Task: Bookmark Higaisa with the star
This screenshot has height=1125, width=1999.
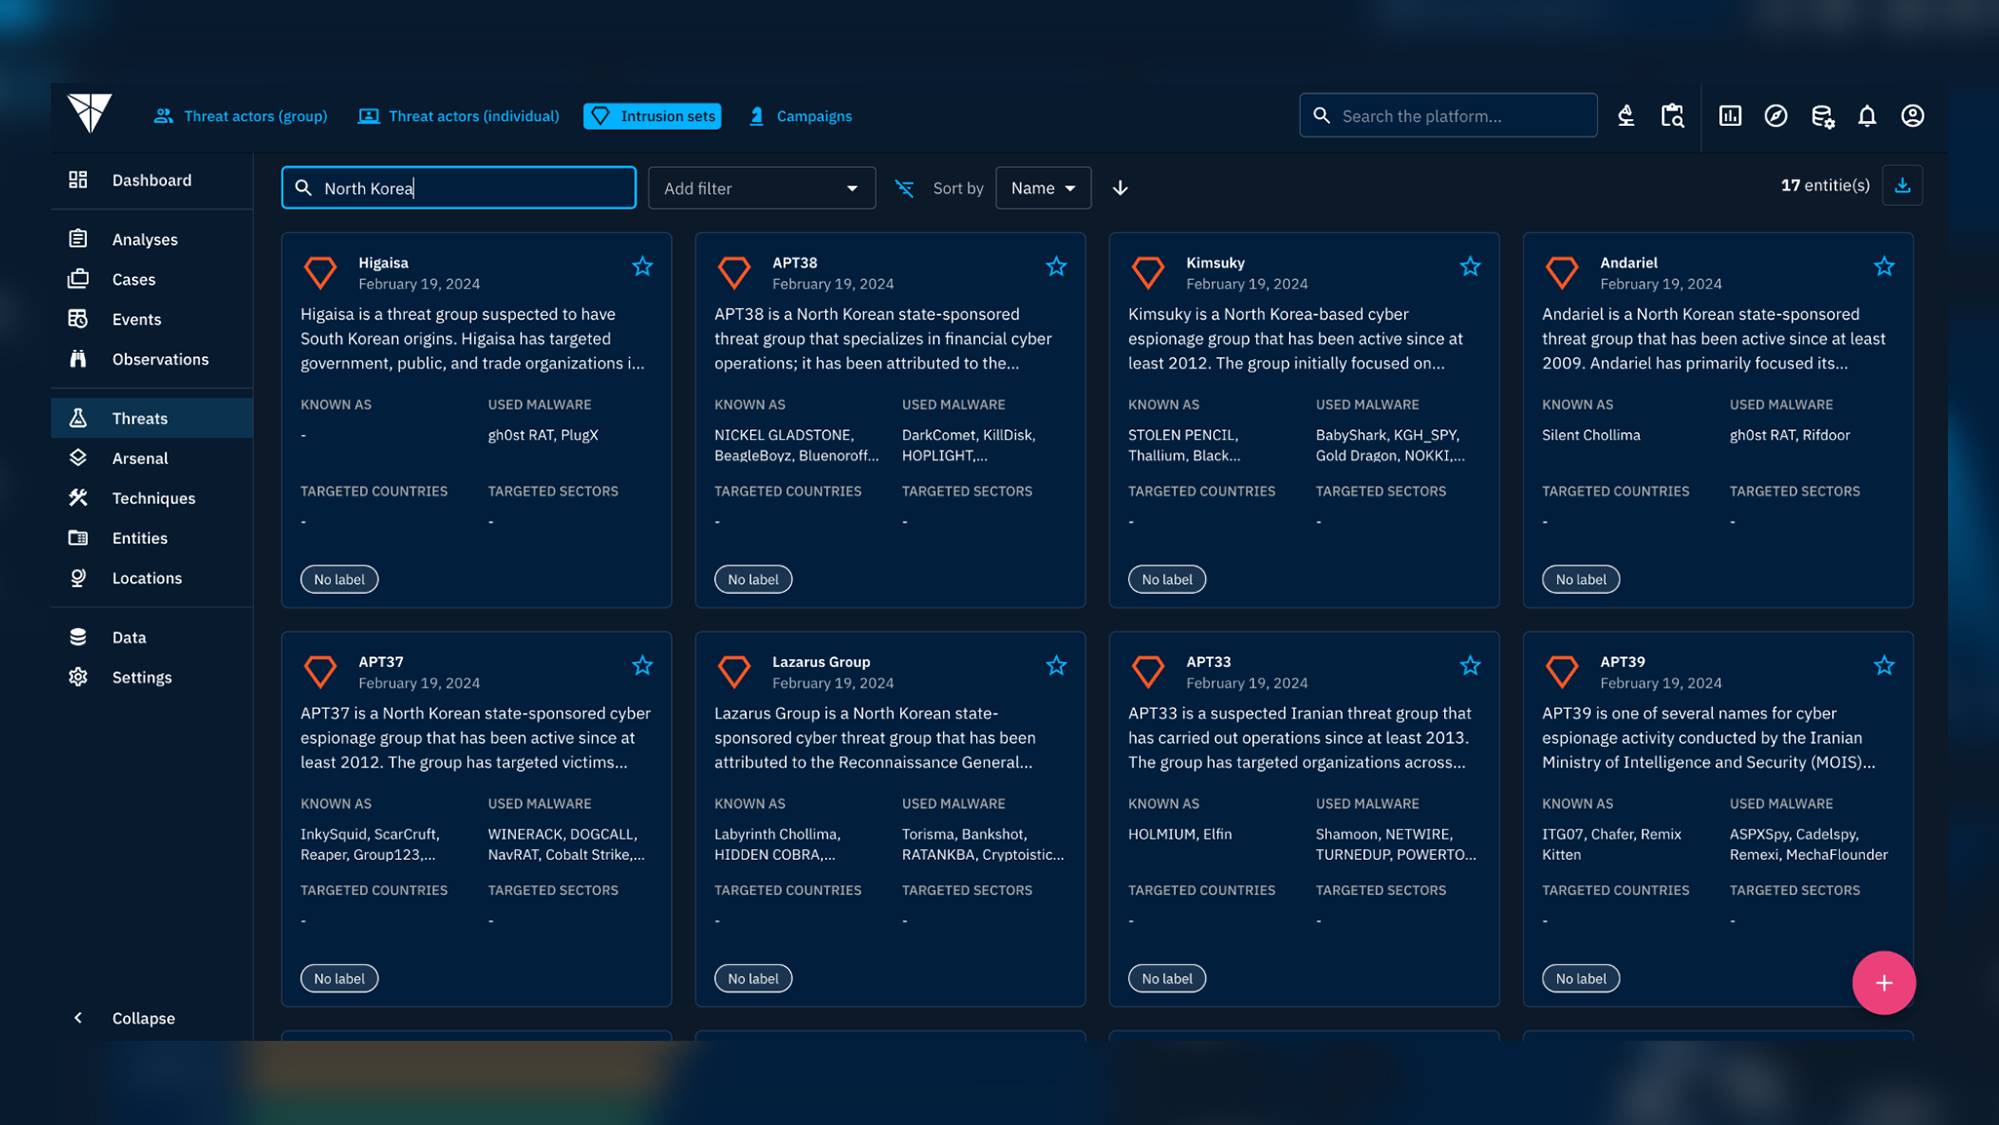Action: coord(642,266)
